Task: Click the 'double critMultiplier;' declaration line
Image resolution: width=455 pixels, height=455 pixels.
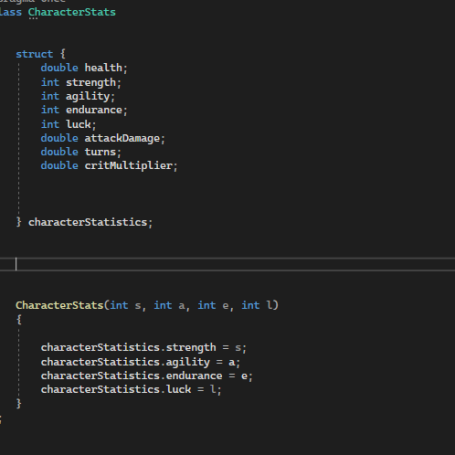Action: coord(109,166)
